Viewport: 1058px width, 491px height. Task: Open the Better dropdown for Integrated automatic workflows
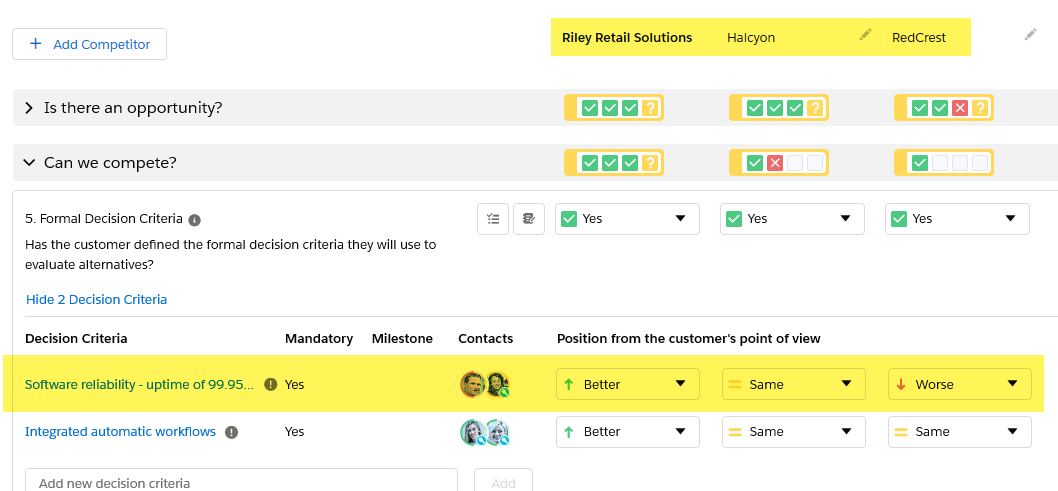[x=628, y=432]
